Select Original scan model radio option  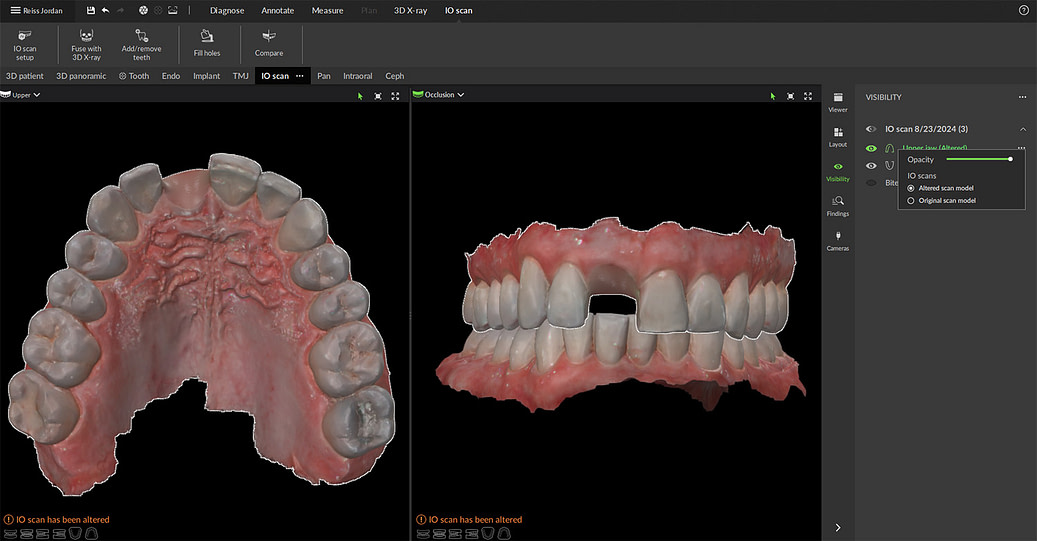(x=910, y=200)
